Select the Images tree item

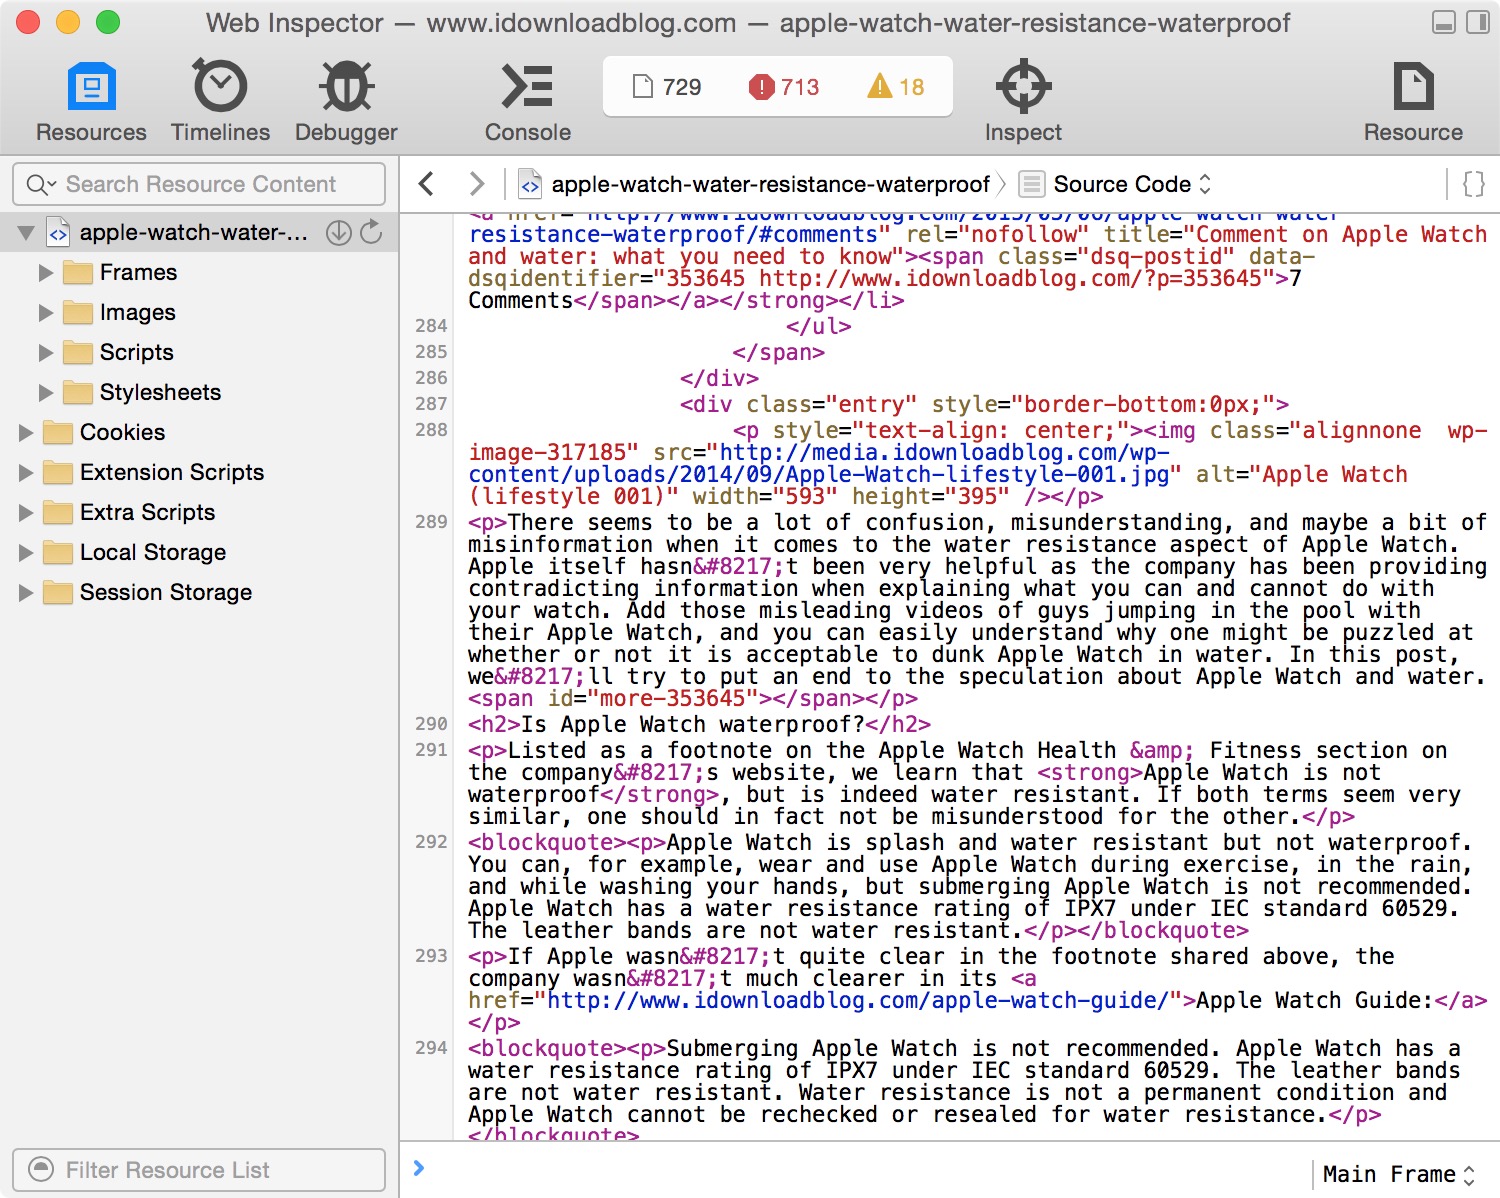[199, 312]
